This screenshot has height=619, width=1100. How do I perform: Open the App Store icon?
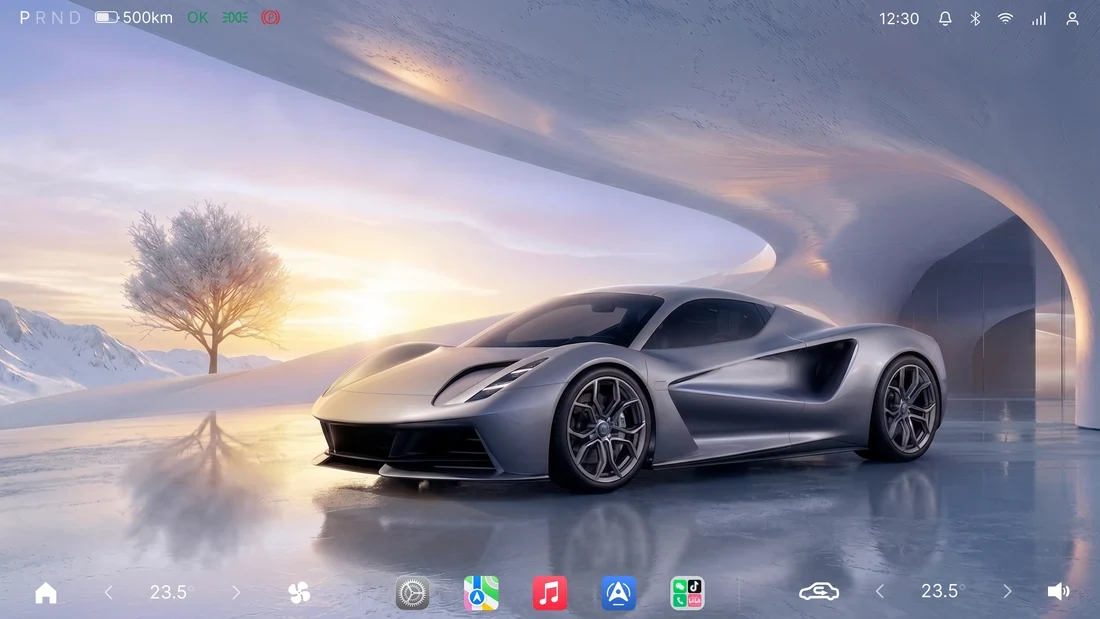(x=618, y=593)
